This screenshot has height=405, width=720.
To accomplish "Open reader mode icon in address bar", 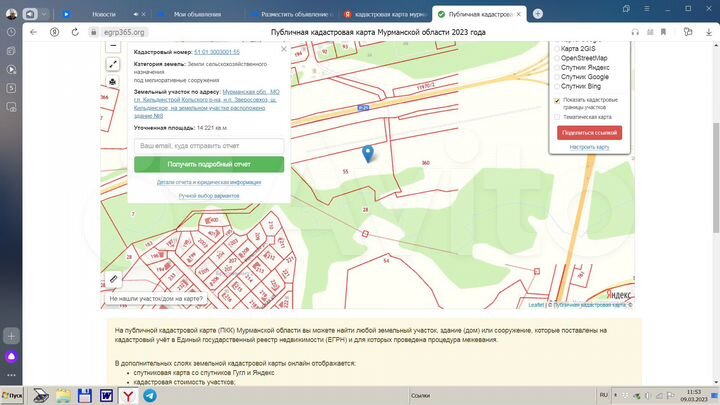I will [x=650, y=32].
